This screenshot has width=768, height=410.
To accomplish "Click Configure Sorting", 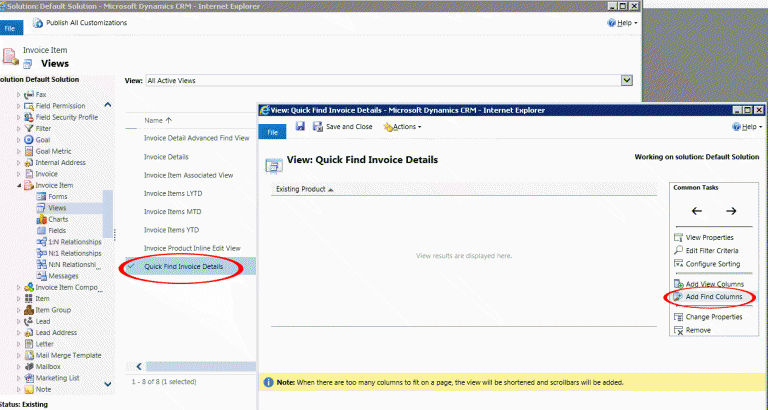I will coord(707,264).
